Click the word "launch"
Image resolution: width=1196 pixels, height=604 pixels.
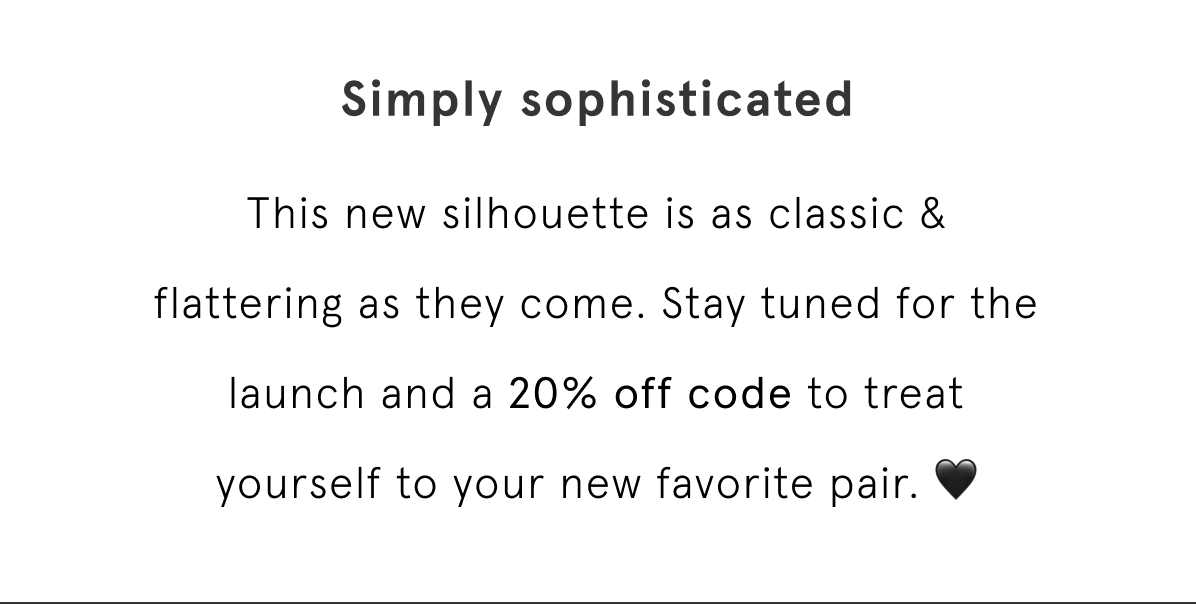(296, 394)
